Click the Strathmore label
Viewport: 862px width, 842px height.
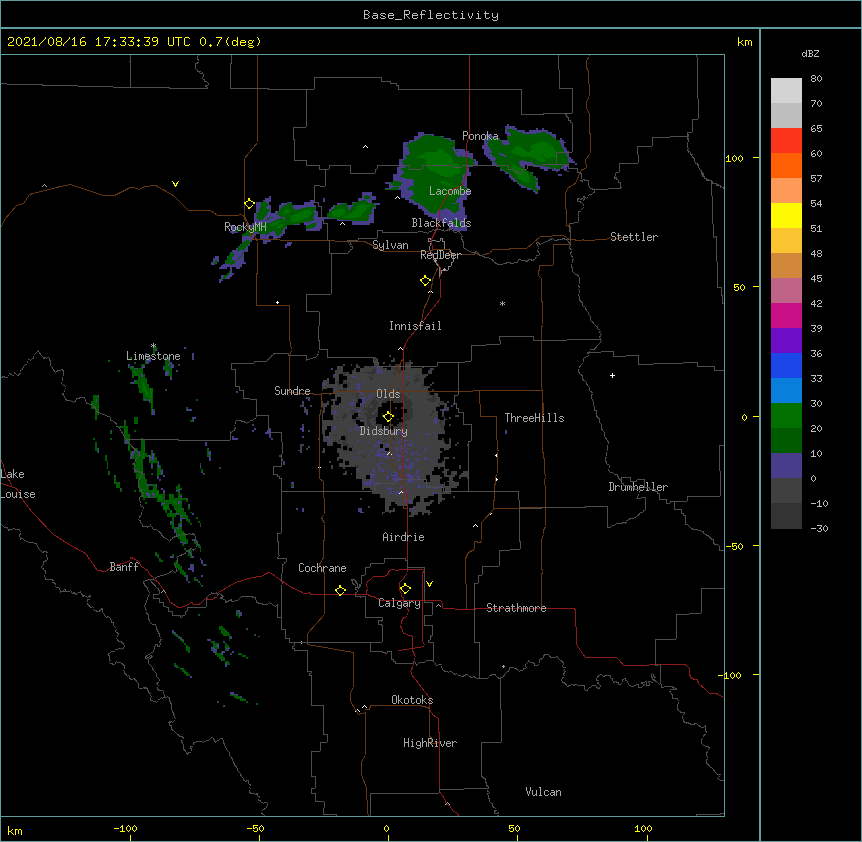(516, 608)
